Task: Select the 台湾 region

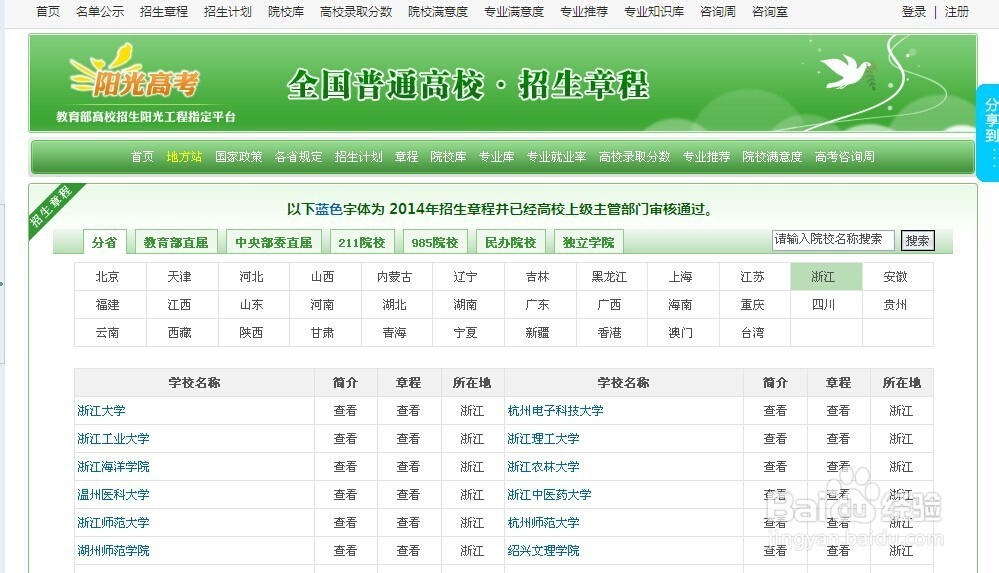Action: click(x=752, y=333)
